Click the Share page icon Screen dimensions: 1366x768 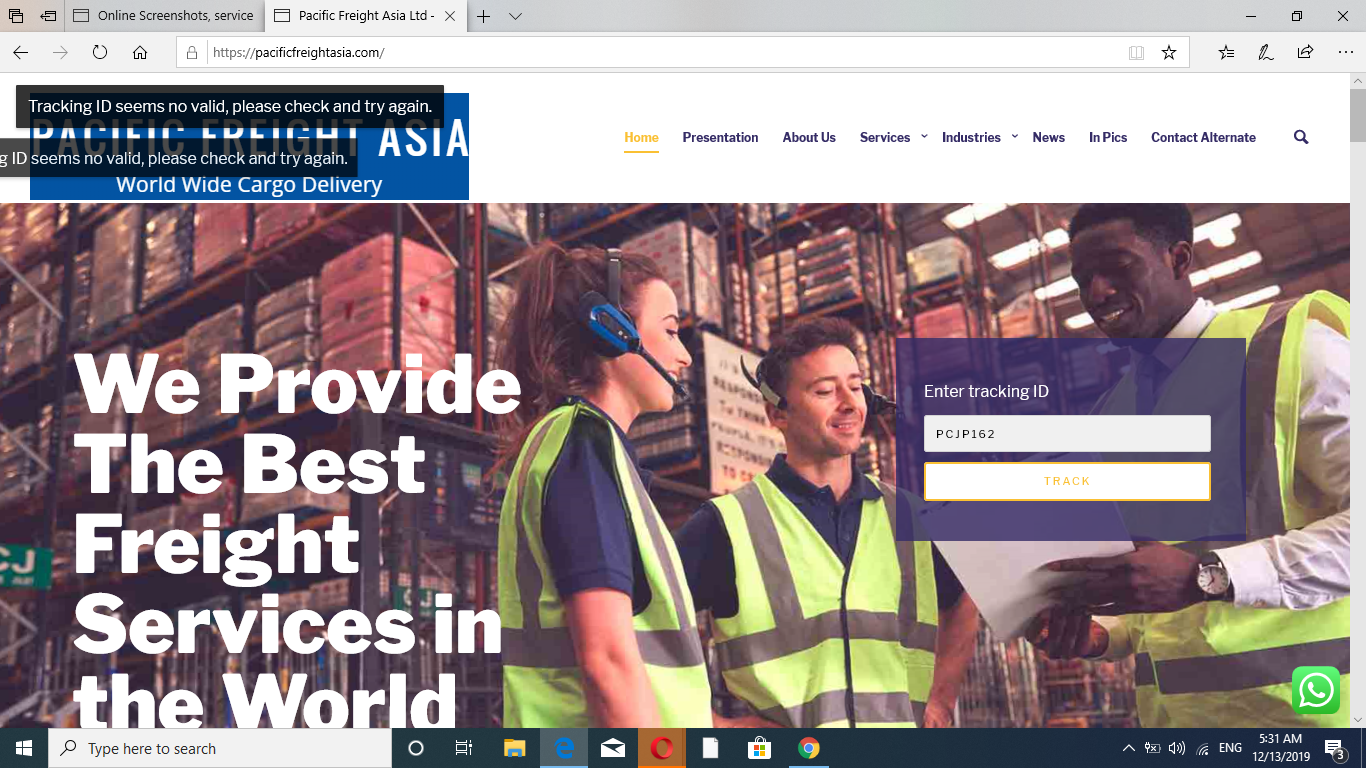pos(1305,53)
